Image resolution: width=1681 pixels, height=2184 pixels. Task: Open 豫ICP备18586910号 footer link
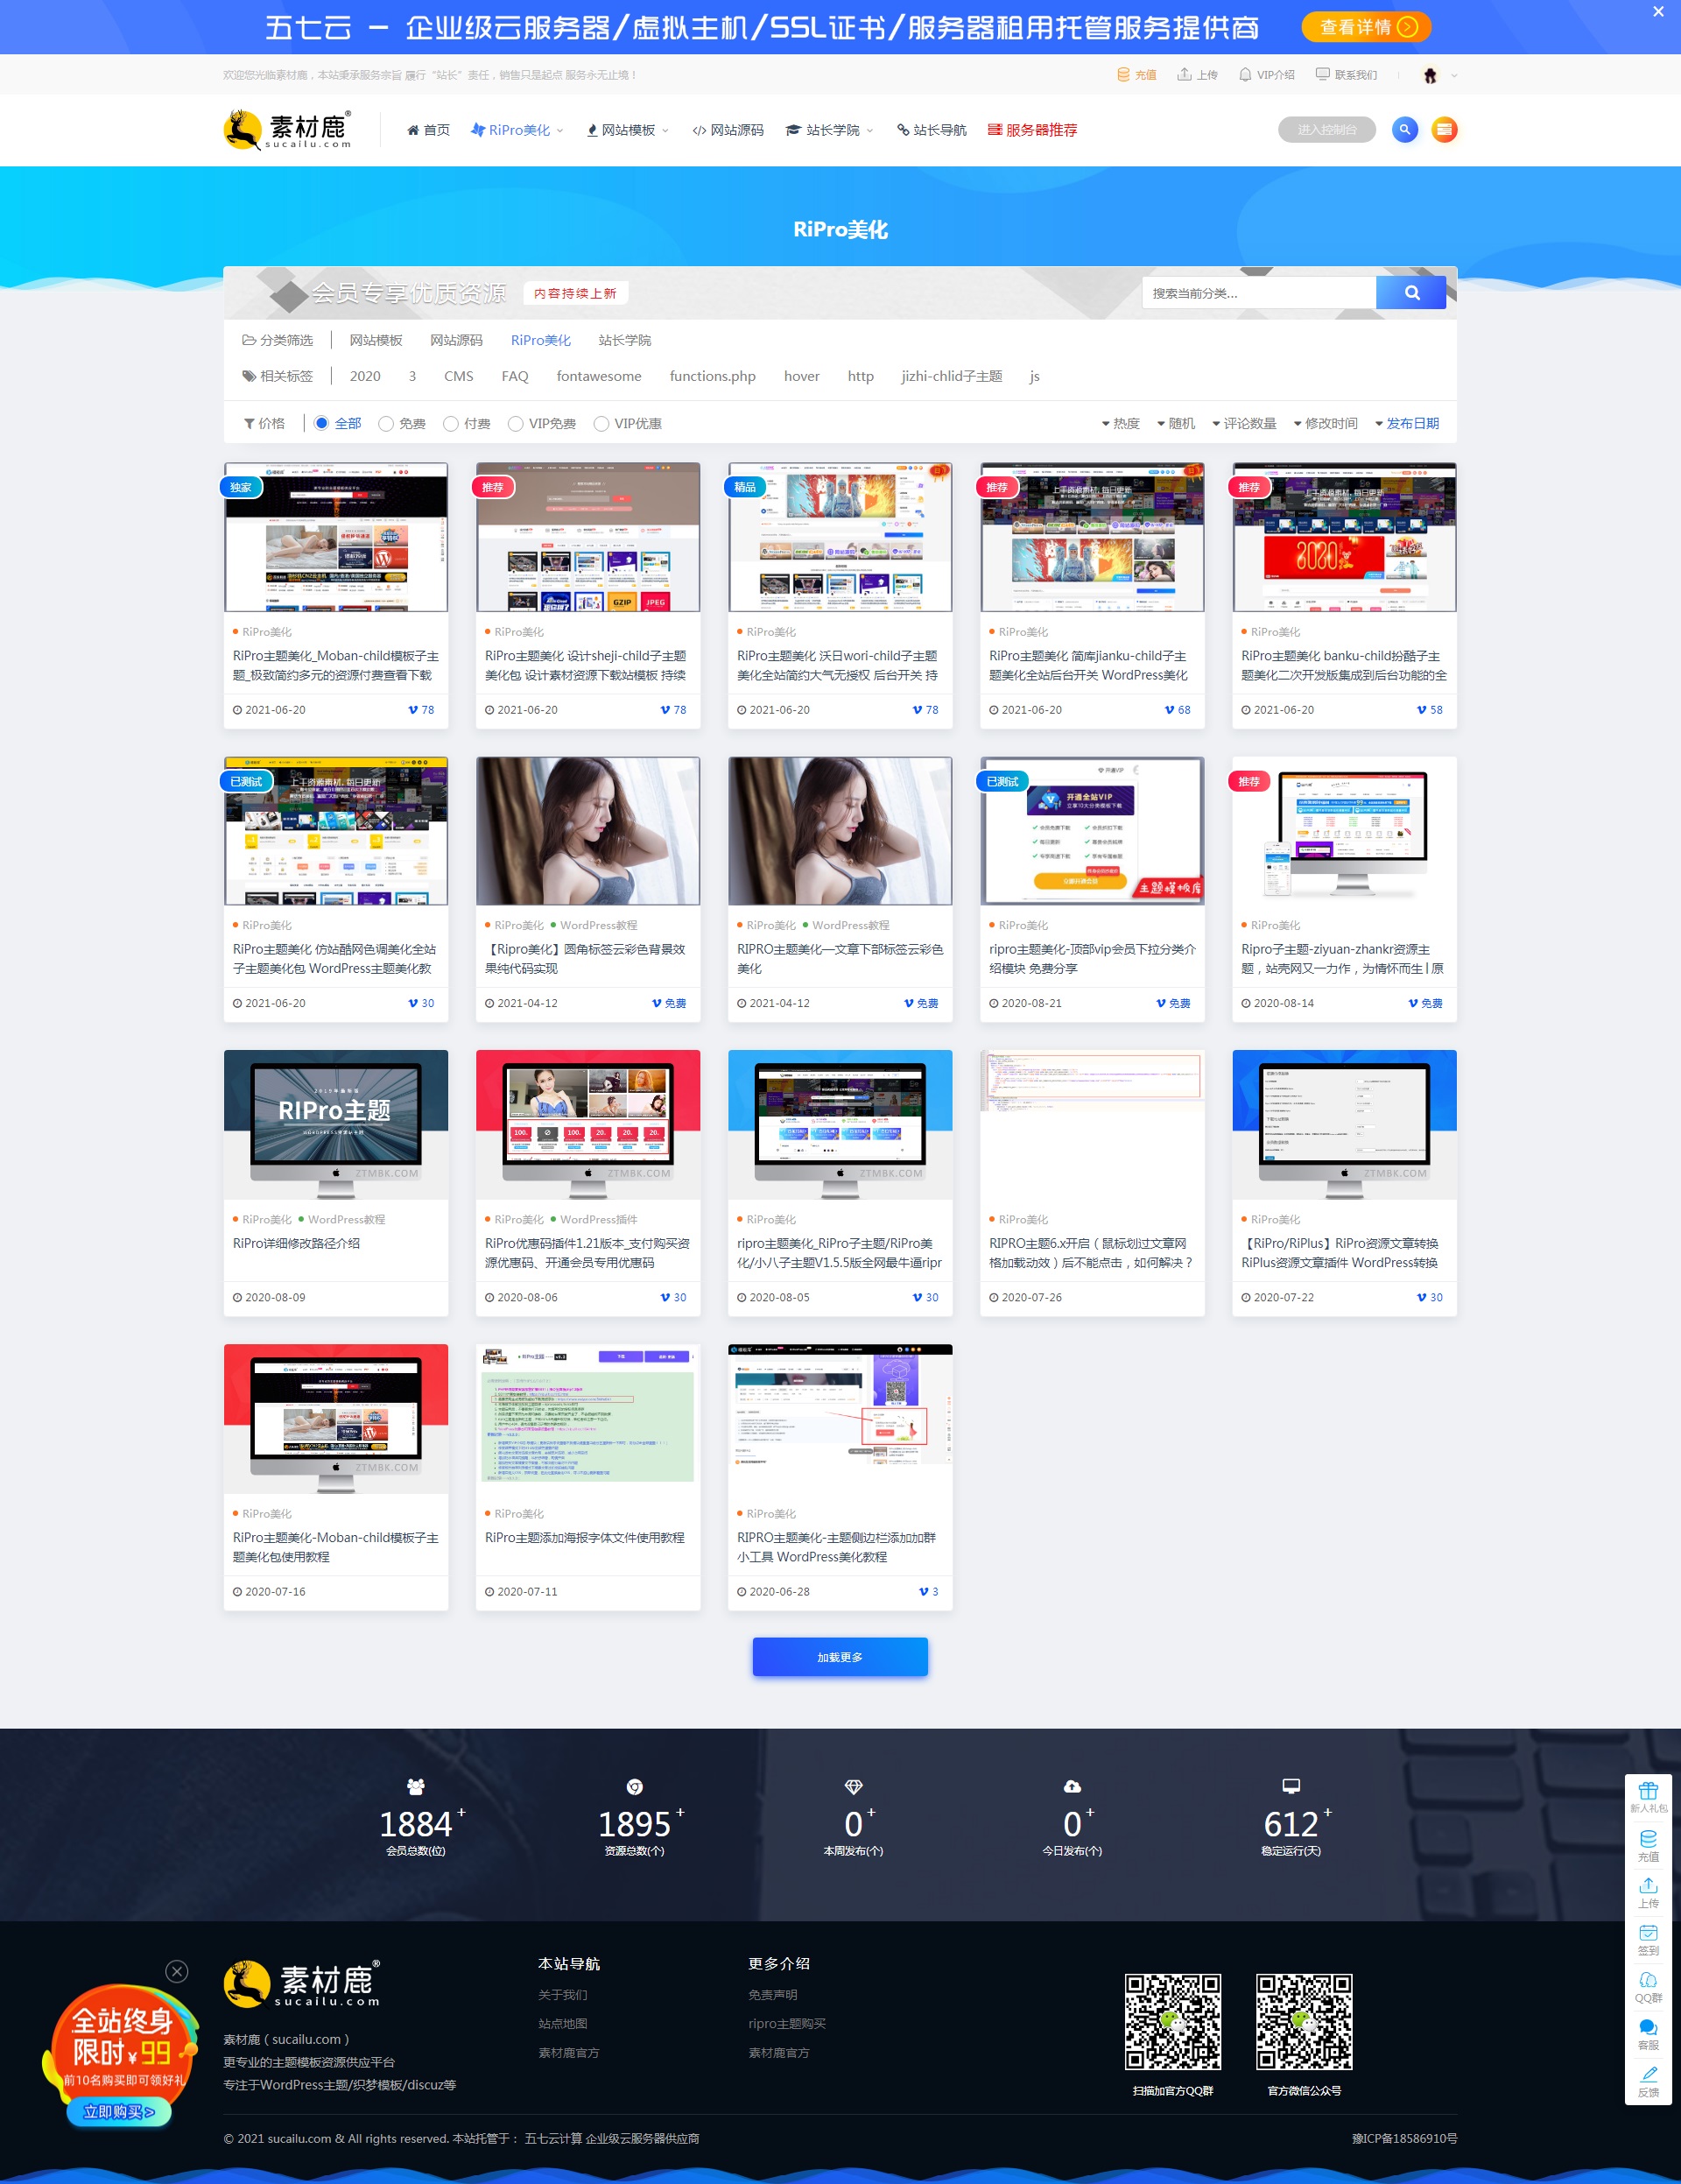tap(1404, 2138)
